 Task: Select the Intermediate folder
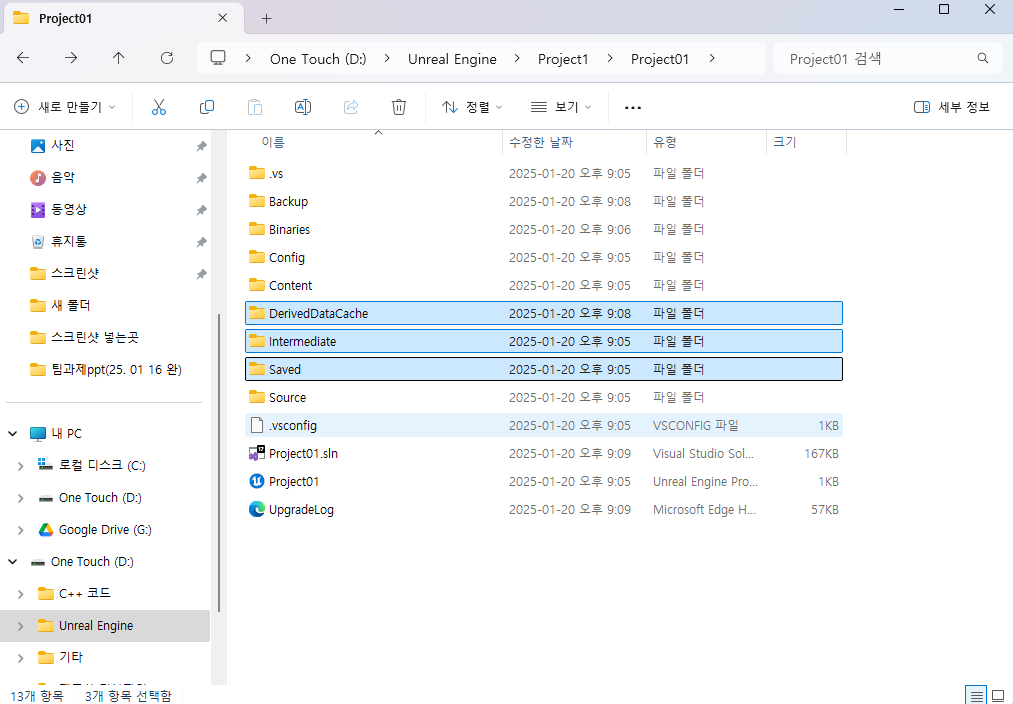click(544, 342)
